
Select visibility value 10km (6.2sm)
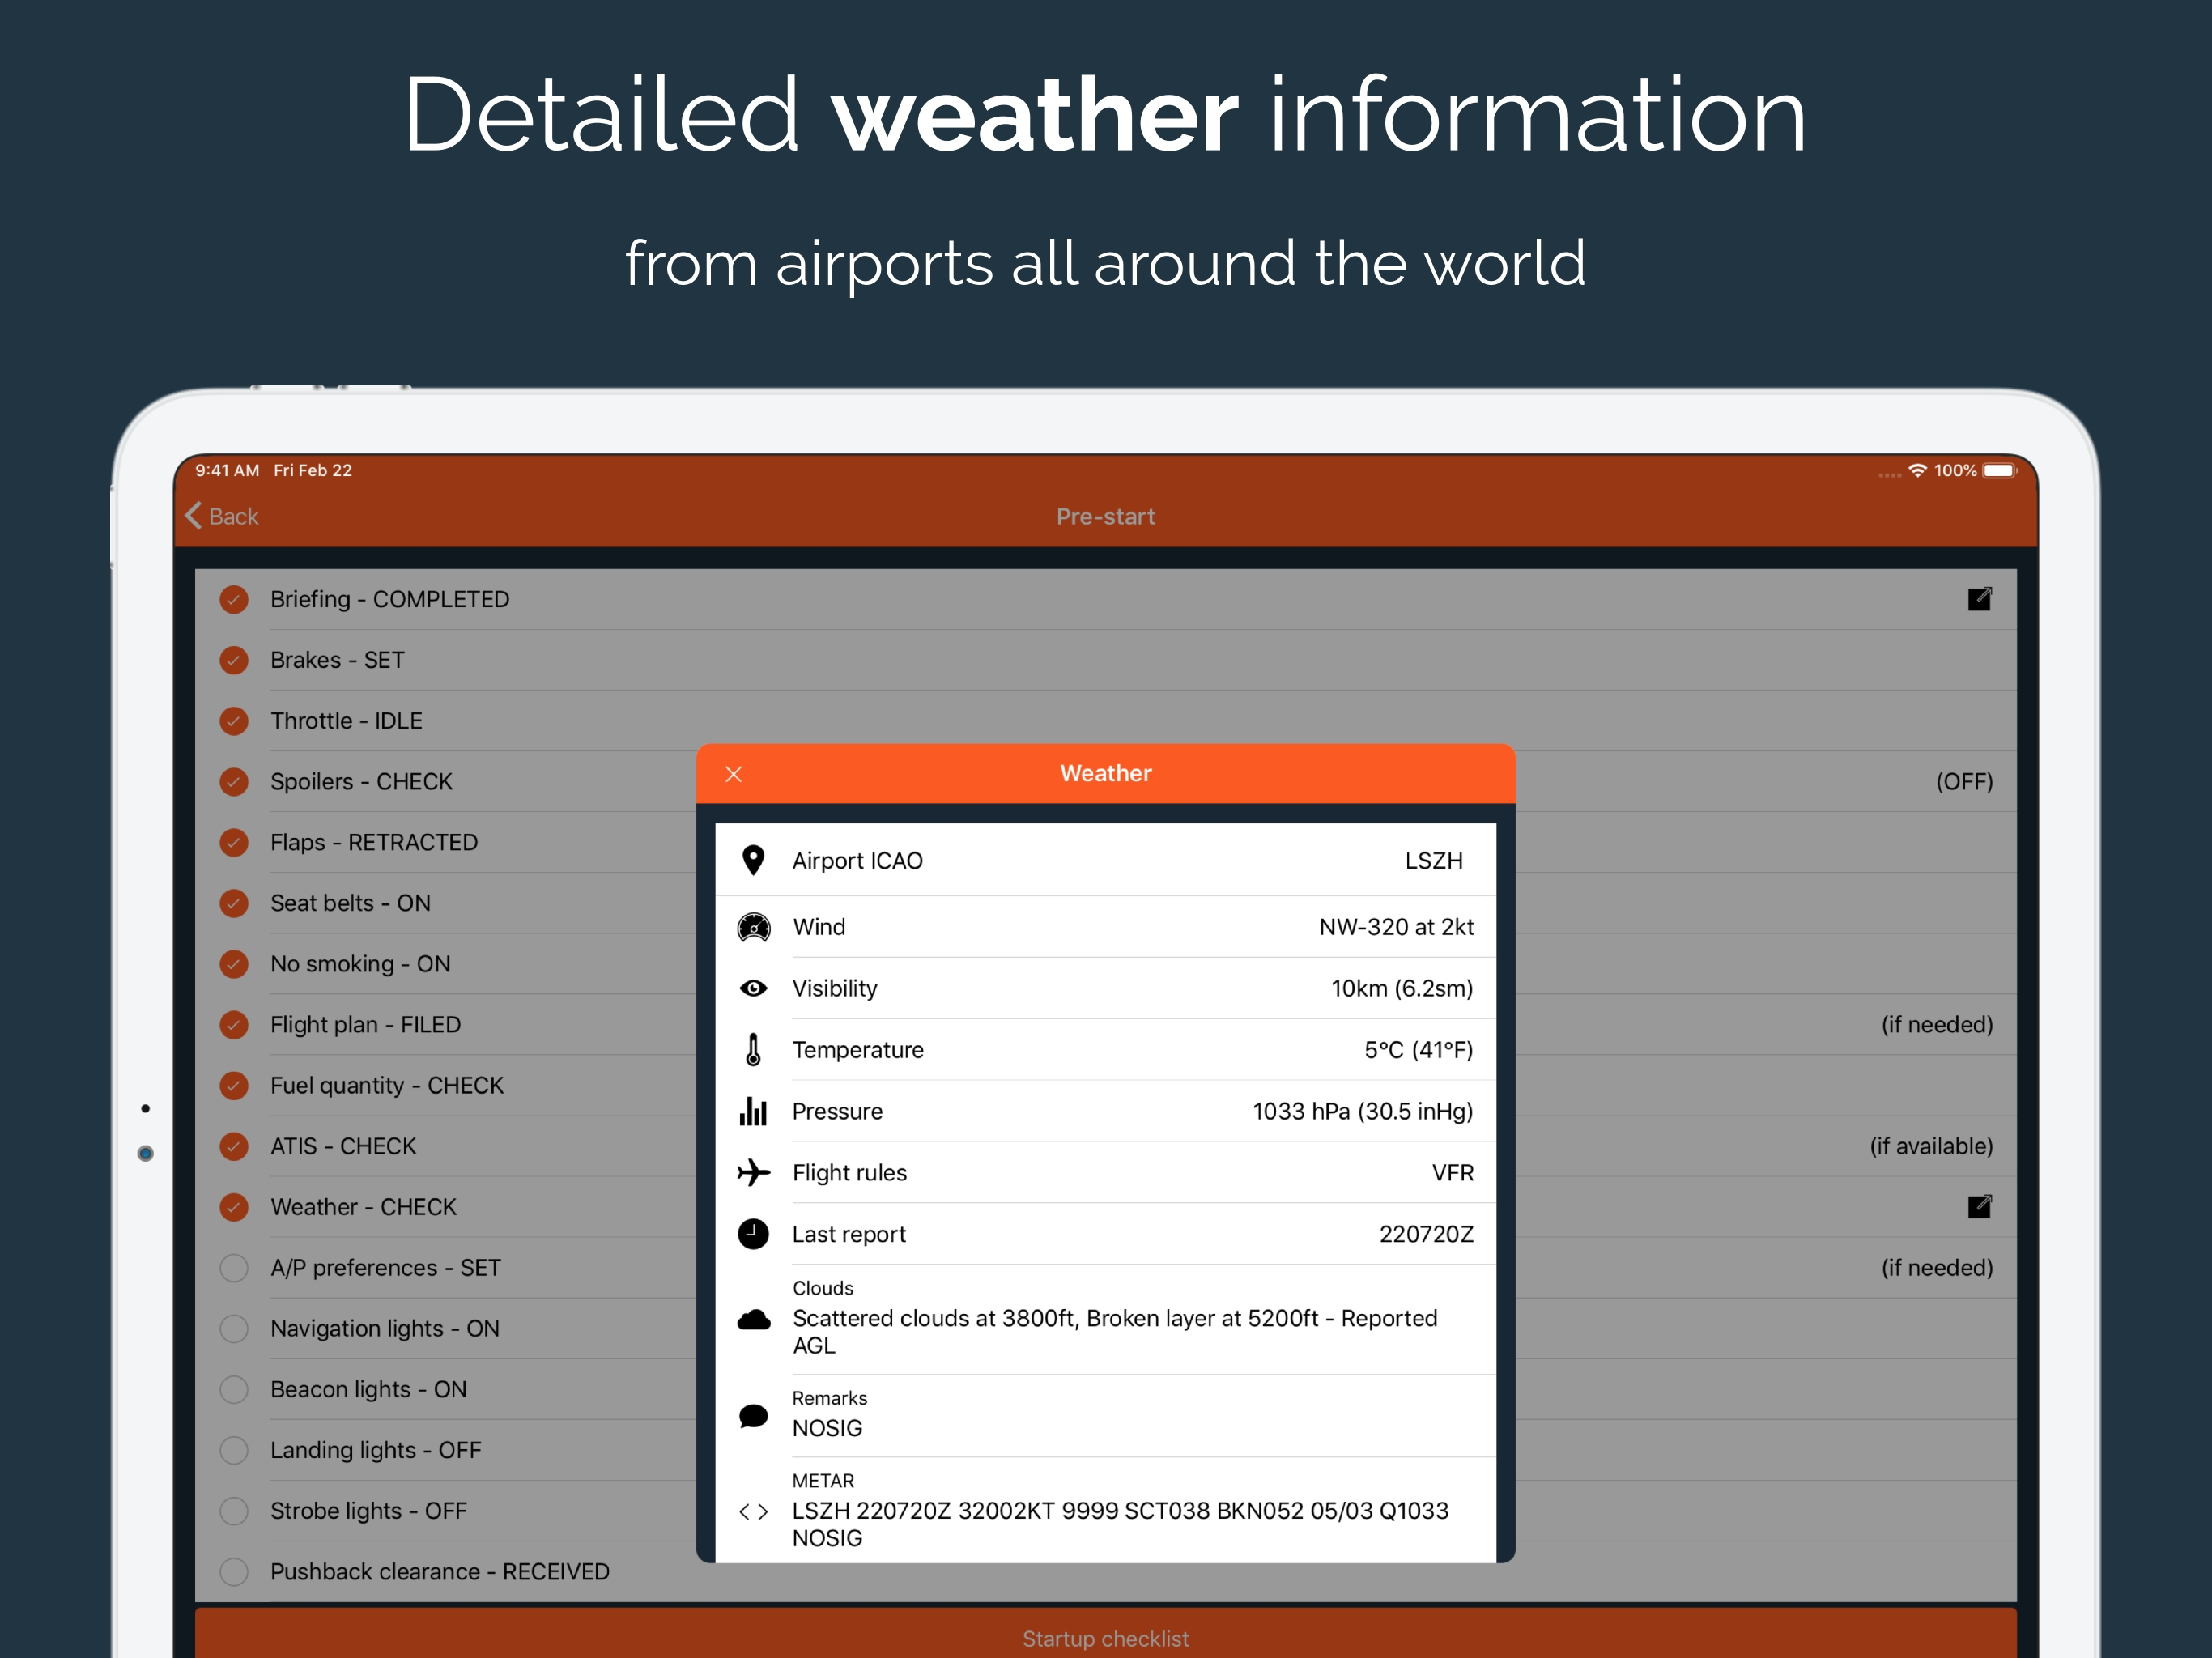pos(1402,988)
